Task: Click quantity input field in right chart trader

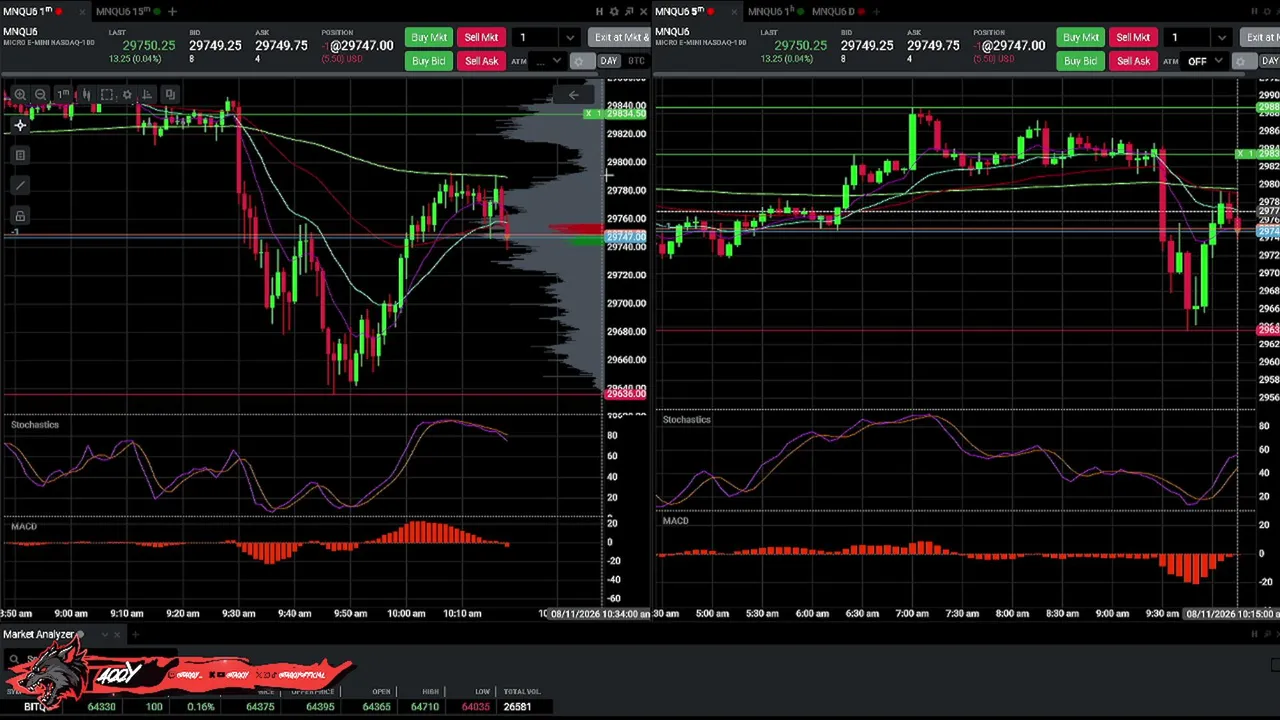Action: [x=1187, y=38]
